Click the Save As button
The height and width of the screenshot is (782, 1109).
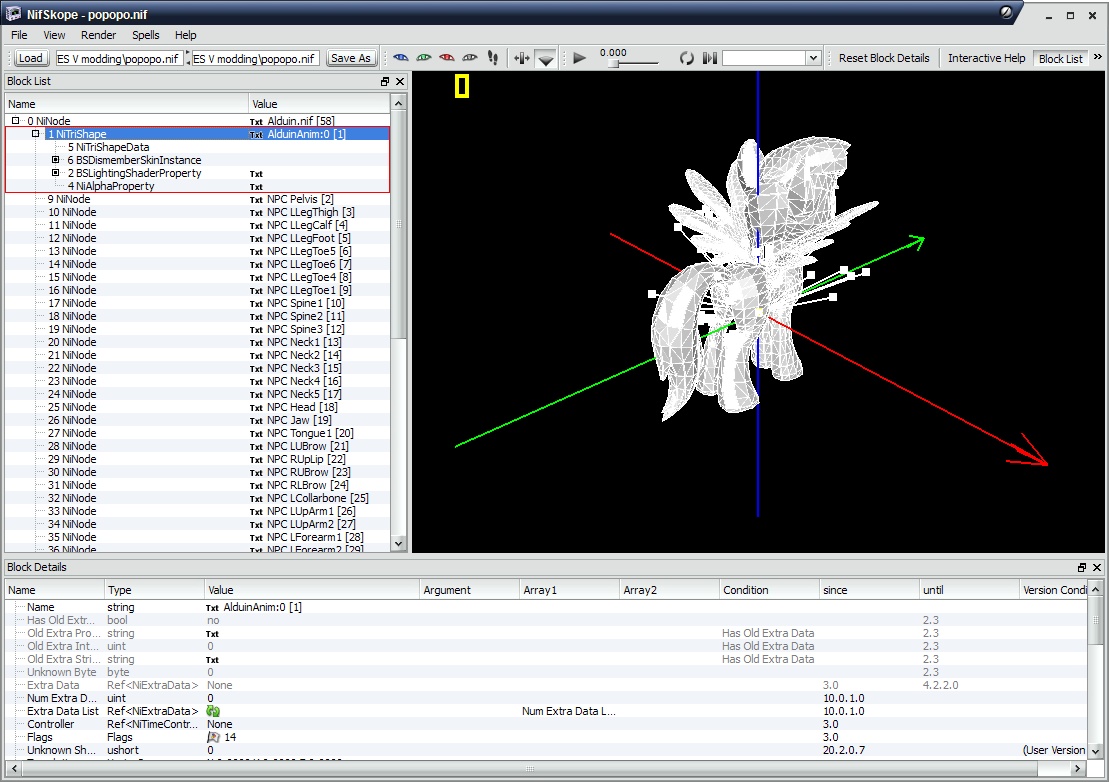pyautogui.click(x=351, y=58)
